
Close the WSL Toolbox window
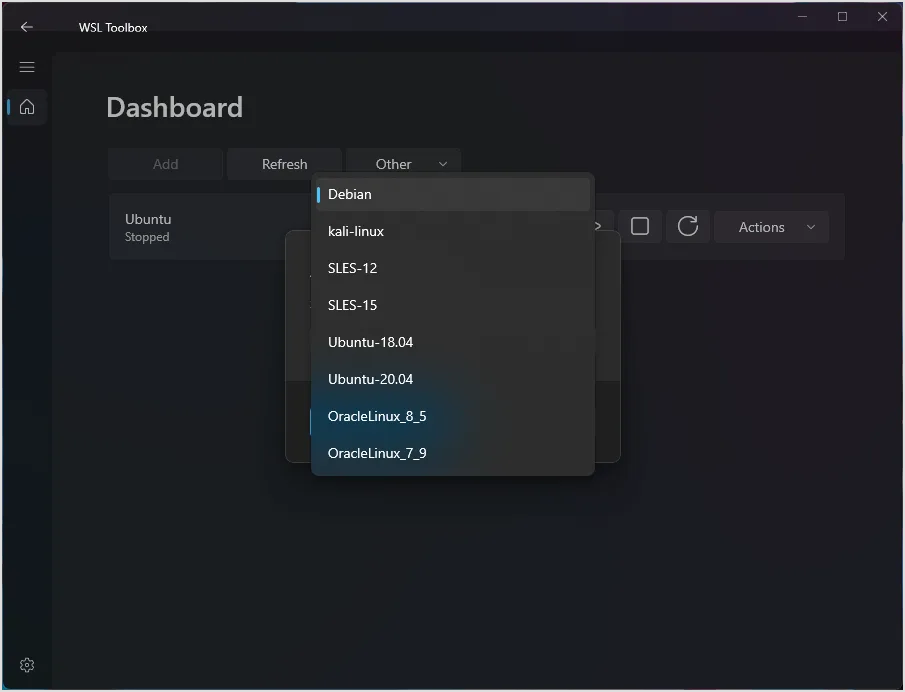882,17
